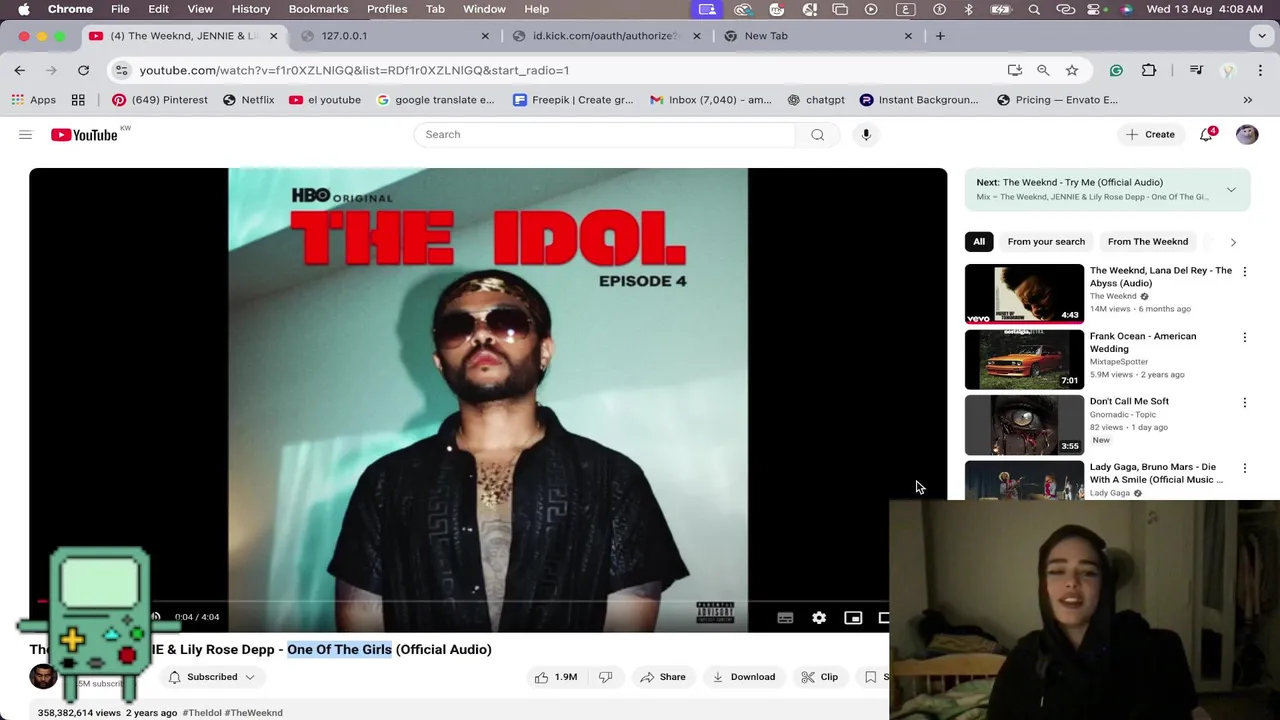Show more filter chips with right arrow
1280x720 pixels.
coord(1233,242)
